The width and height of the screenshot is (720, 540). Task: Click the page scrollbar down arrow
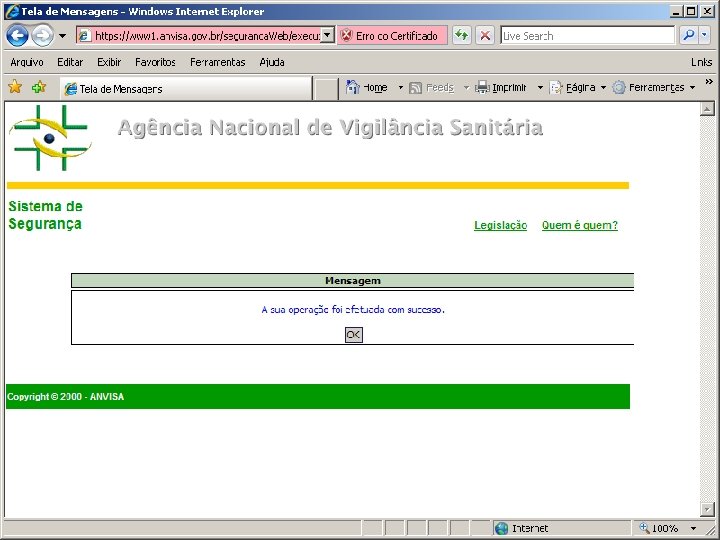pyautogui.click(x=707, y=508)
